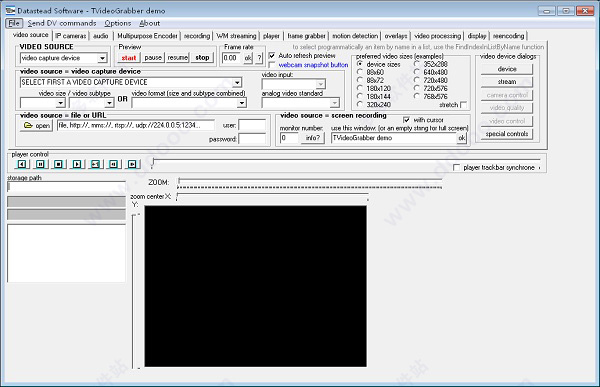
Task: Select the 320x240 video size option
Action: tap(360, 104)
